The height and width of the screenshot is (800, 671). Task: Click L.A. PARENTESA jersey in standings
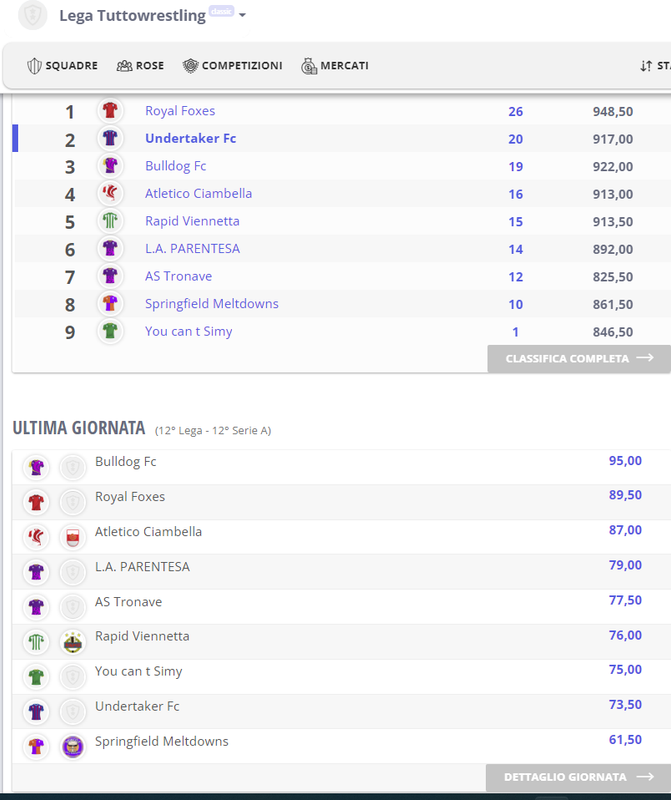pos(110,248)
